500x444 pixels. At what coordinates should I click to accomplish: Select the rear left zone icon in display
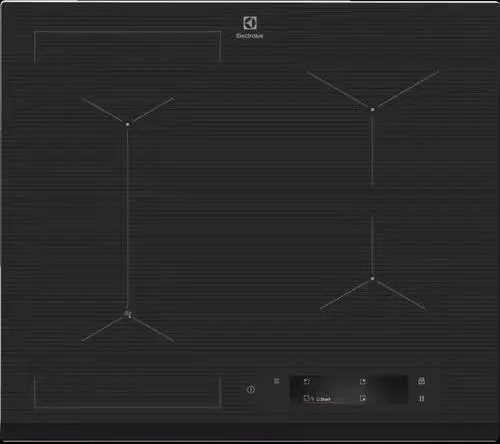307,381
